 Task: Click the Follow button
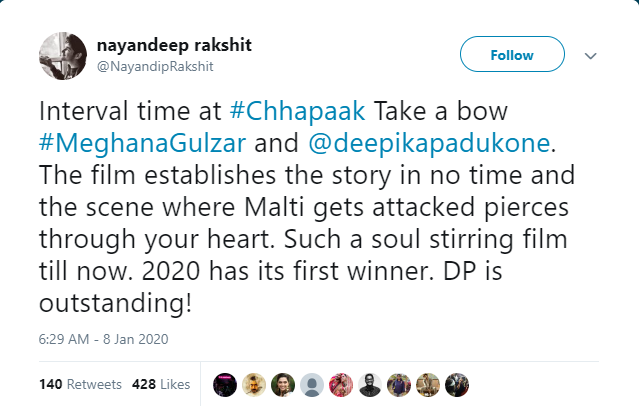512,55
